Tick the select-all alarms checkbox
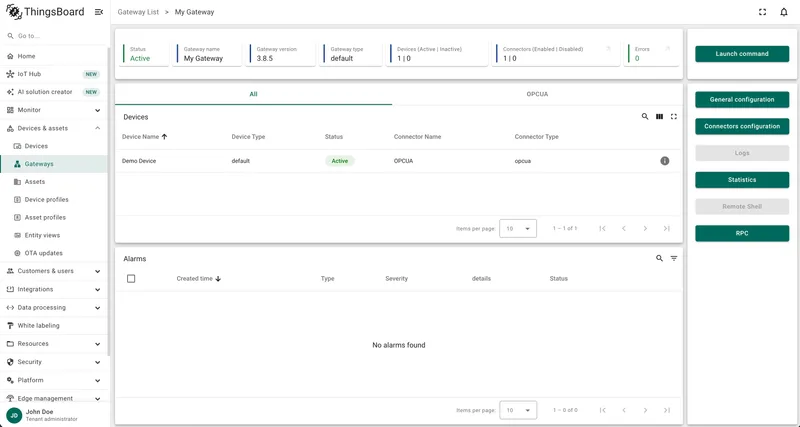This screenshot has height=427, width=800. pos(131,279)
